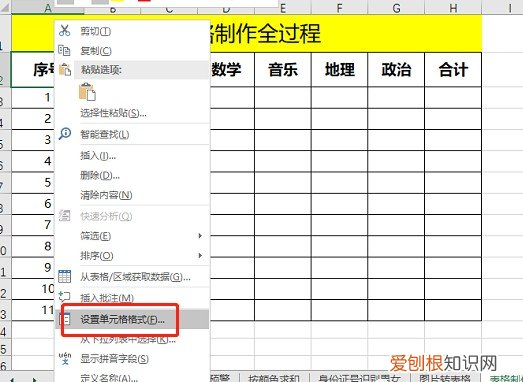
Task: Click the 音乐 header cell
Action: pos(283,69)
